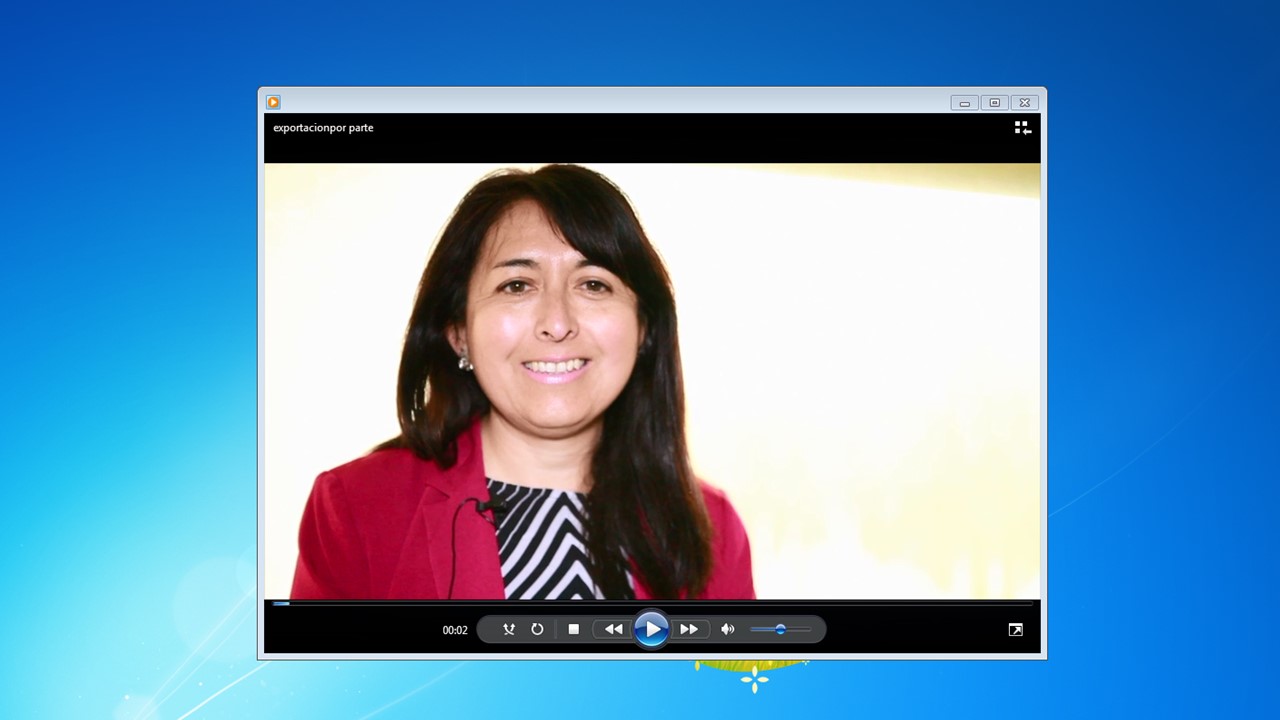Click the elapsed time 00:02
Screen dimensions: 1280x720
click(455, 630)
